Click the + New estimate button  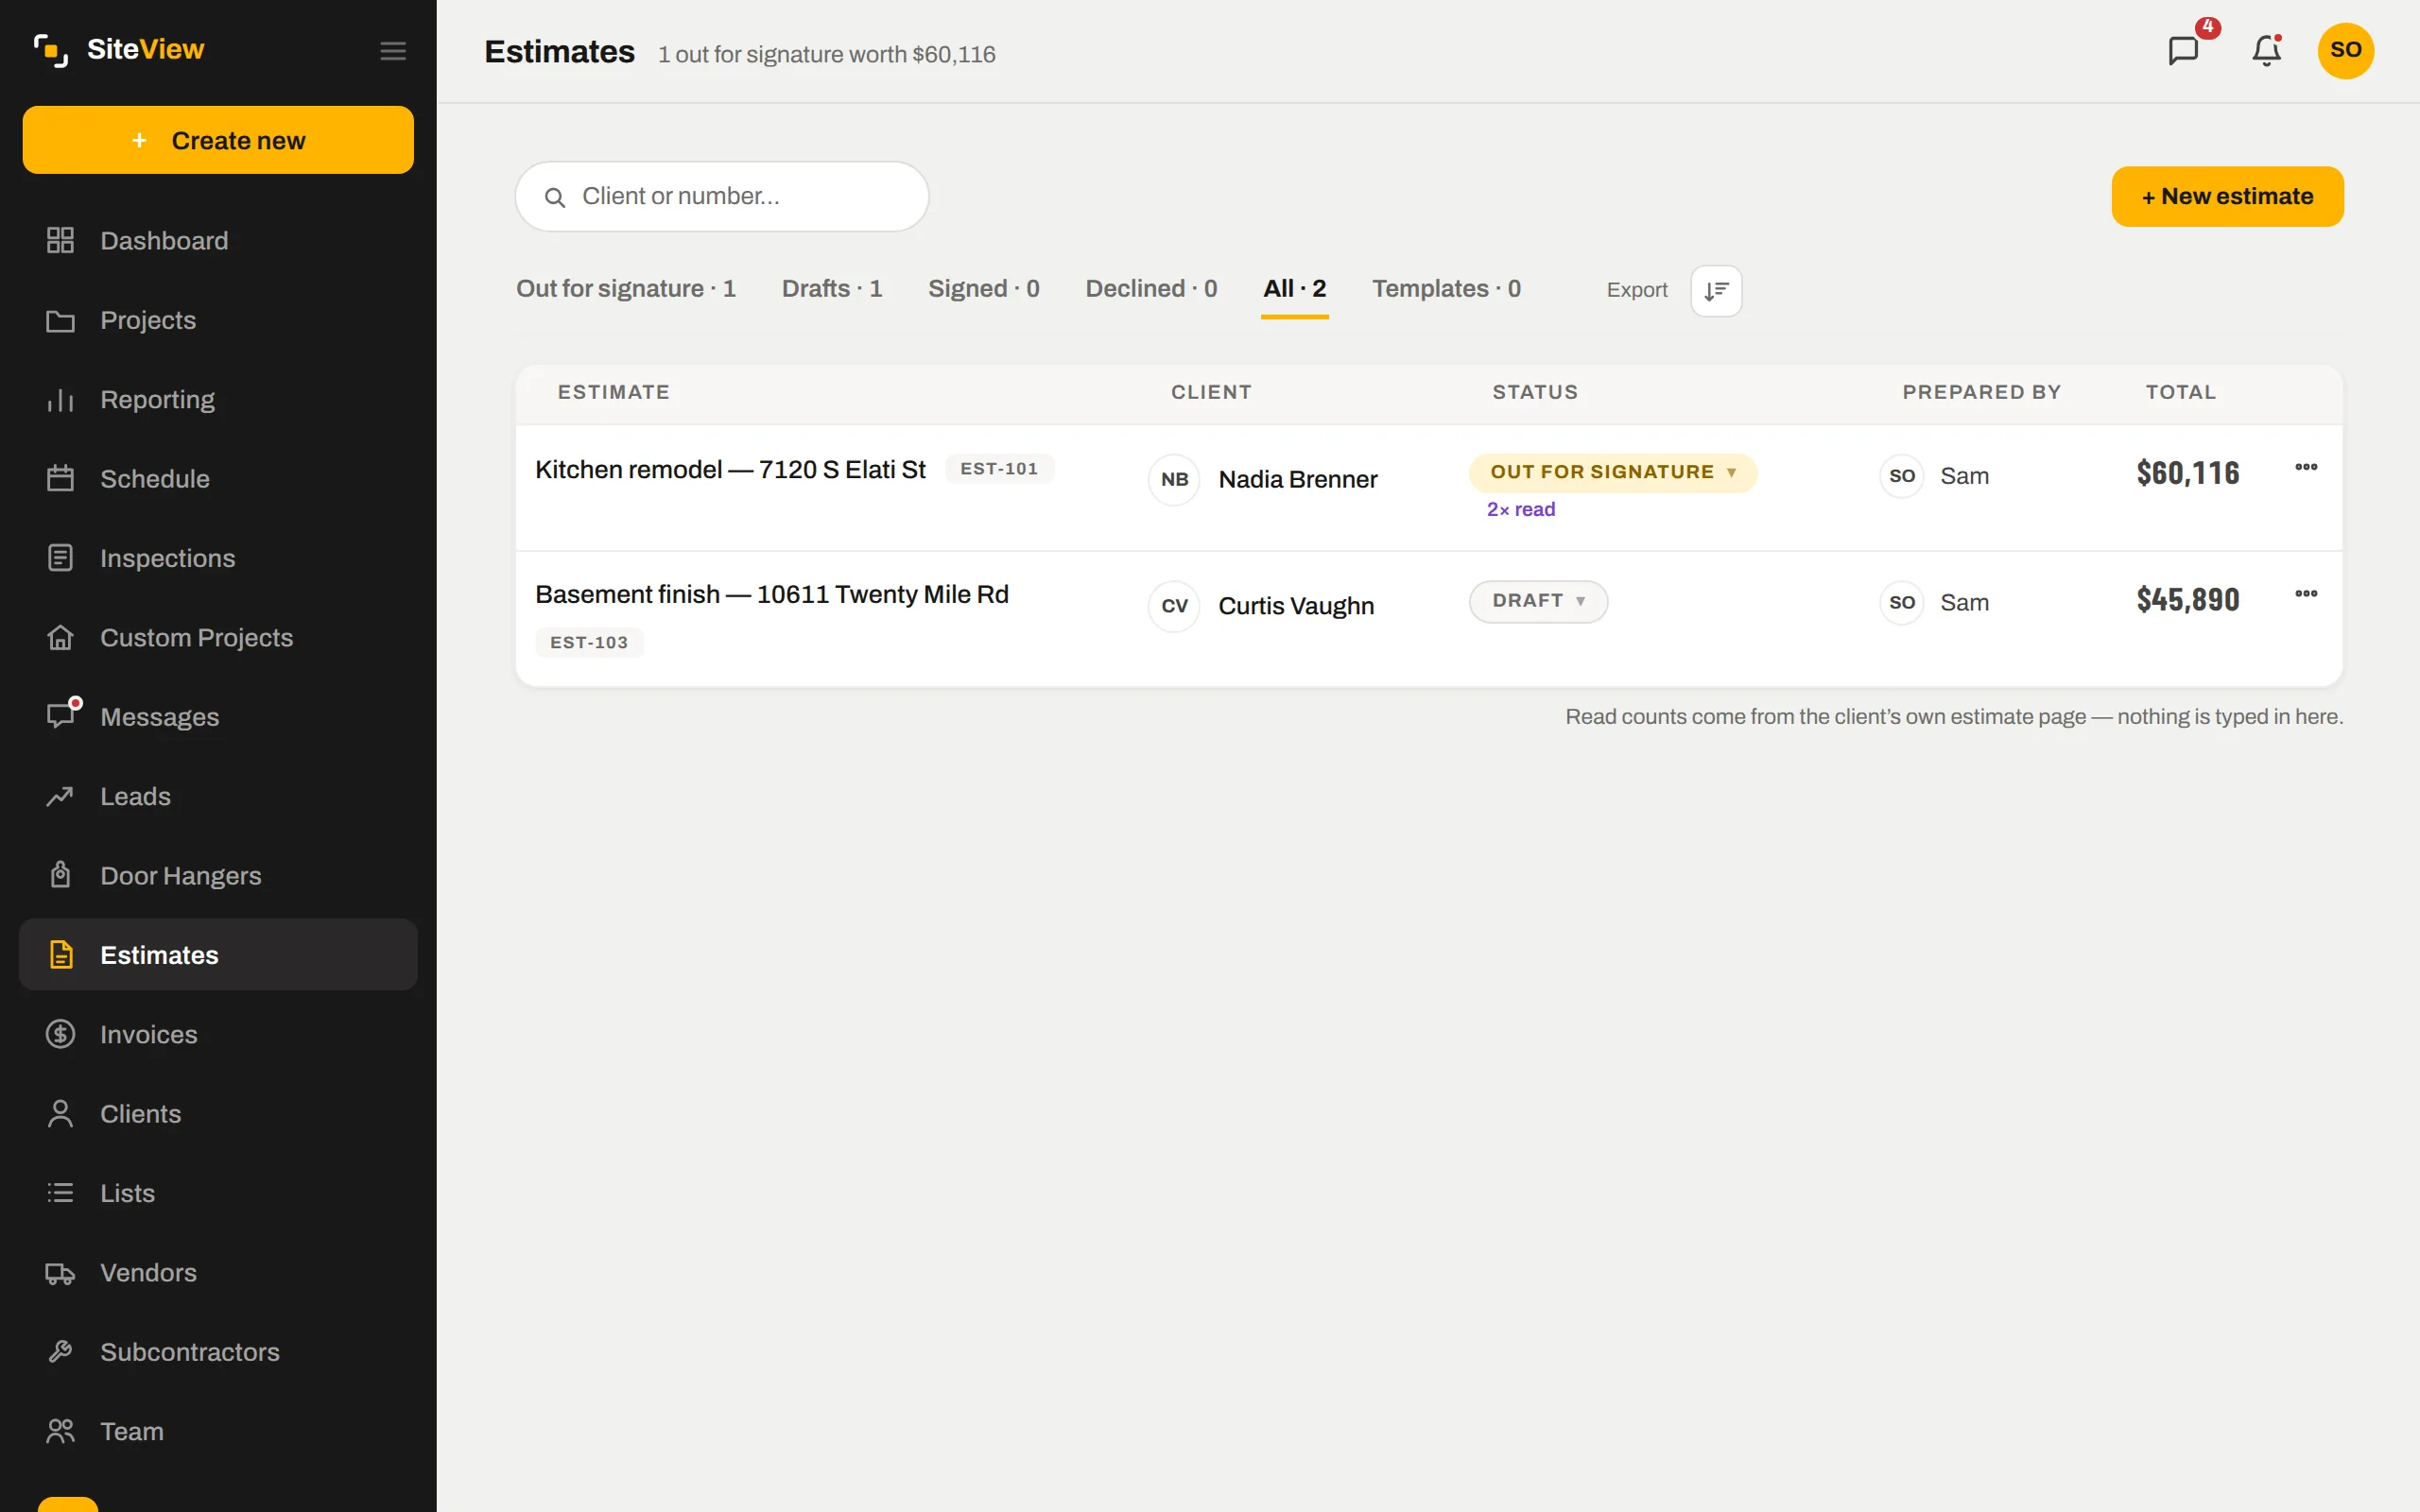2227,197
